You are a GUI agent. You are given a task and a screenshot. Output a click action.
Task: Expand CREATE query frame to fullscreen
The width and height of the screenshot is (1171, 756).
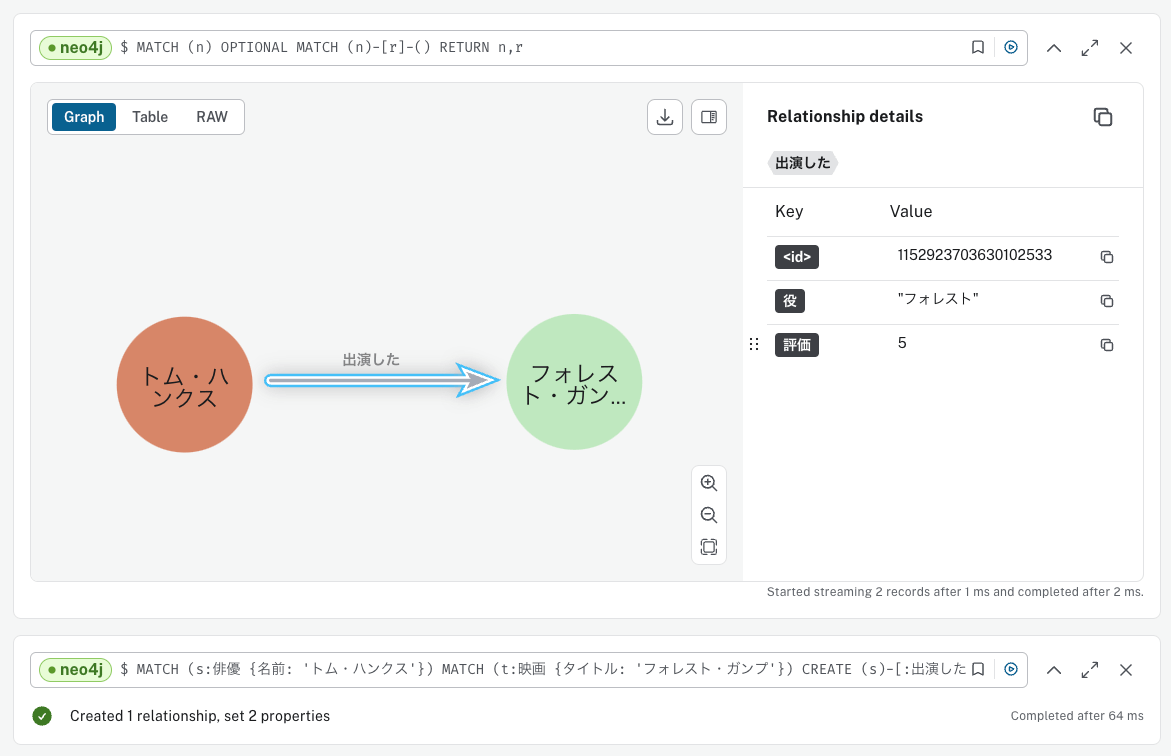click(x=1090, y=670)
